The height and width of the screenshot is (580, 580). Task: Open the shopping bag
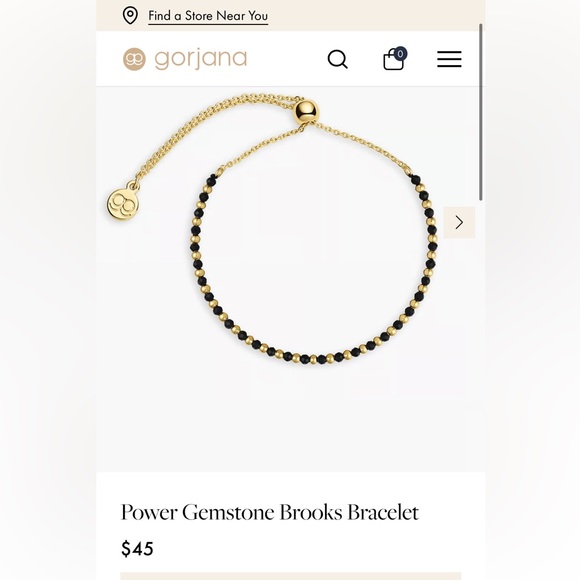(x=393, y=60)
